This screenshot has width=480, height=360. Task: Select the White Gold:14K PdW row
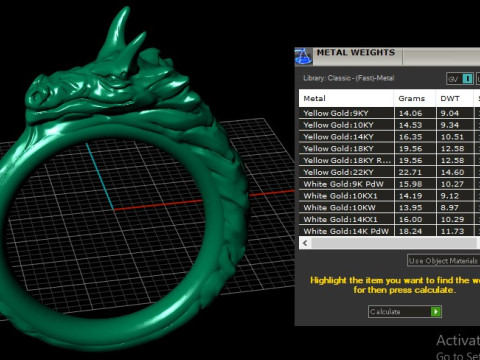point(389,231)
